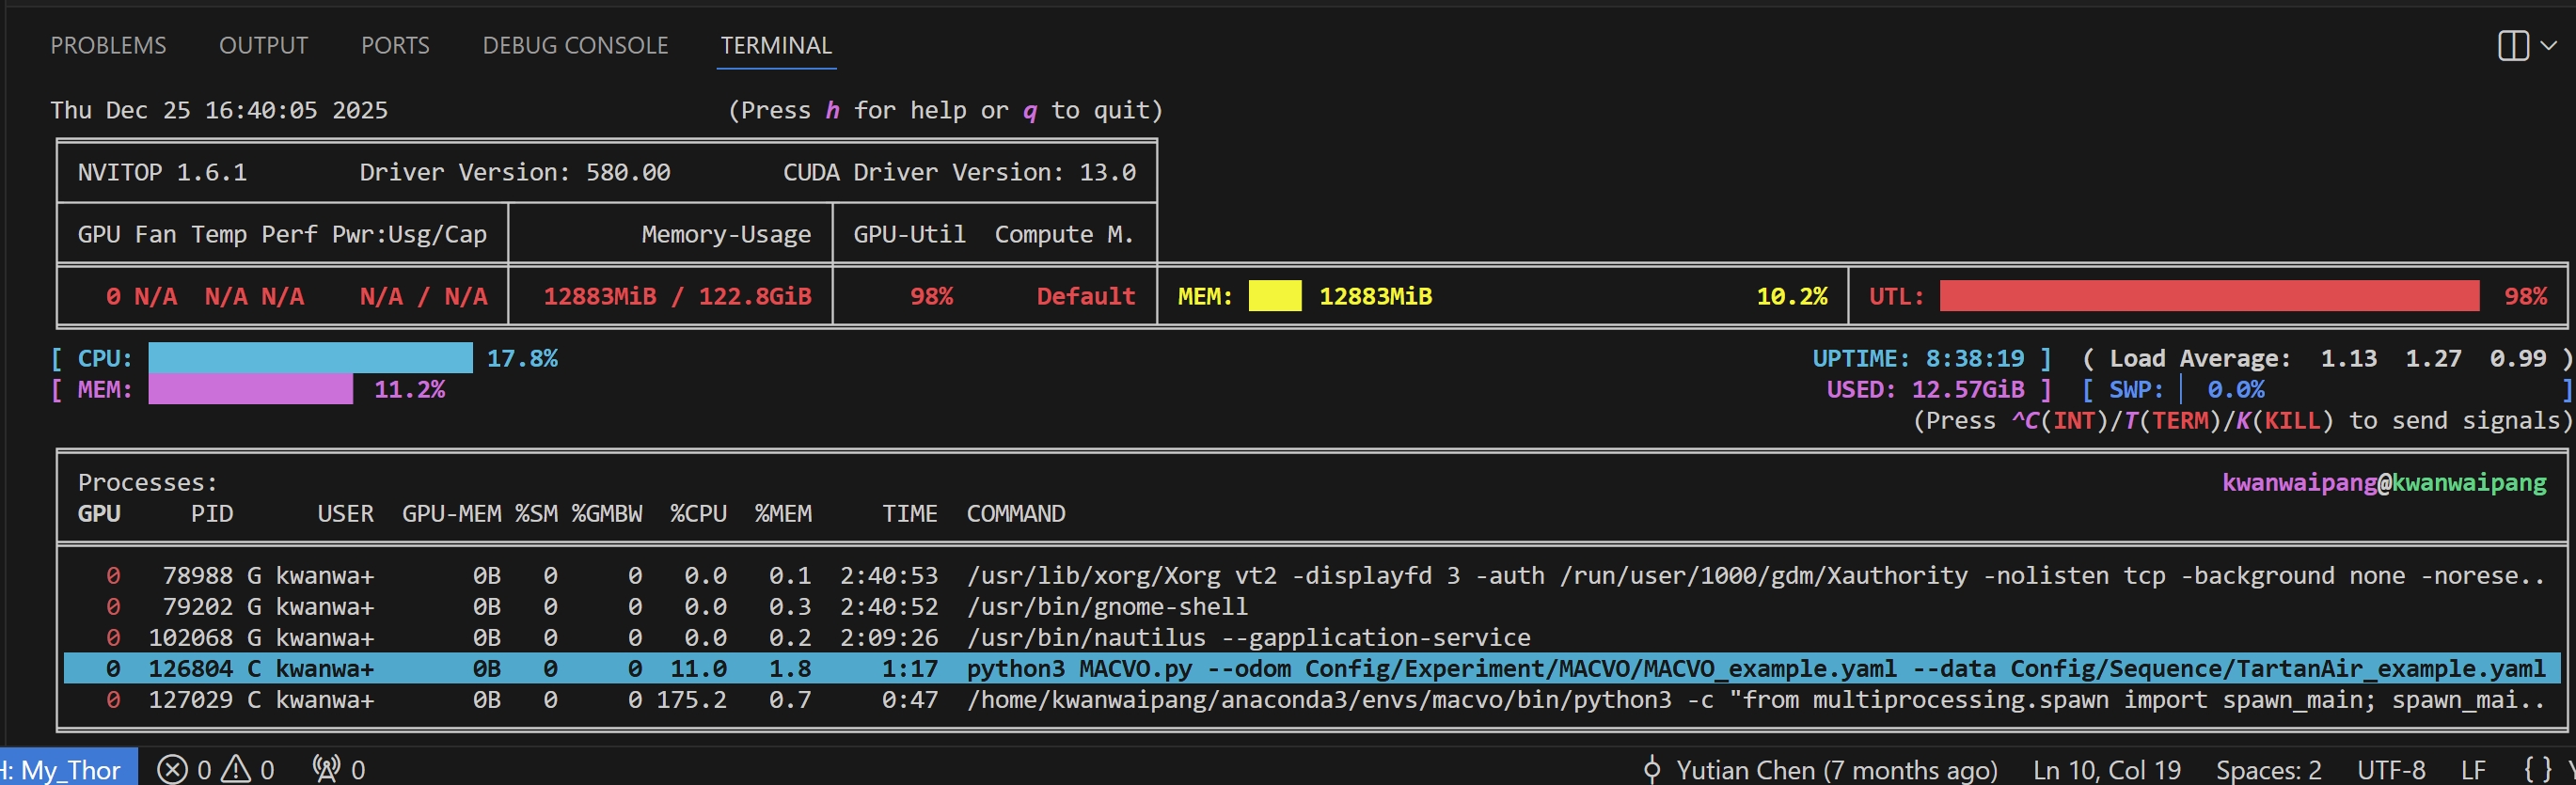Click the split terminal icon
Viewport: 2576px width, 785px height.
(x=2511, y=45)
